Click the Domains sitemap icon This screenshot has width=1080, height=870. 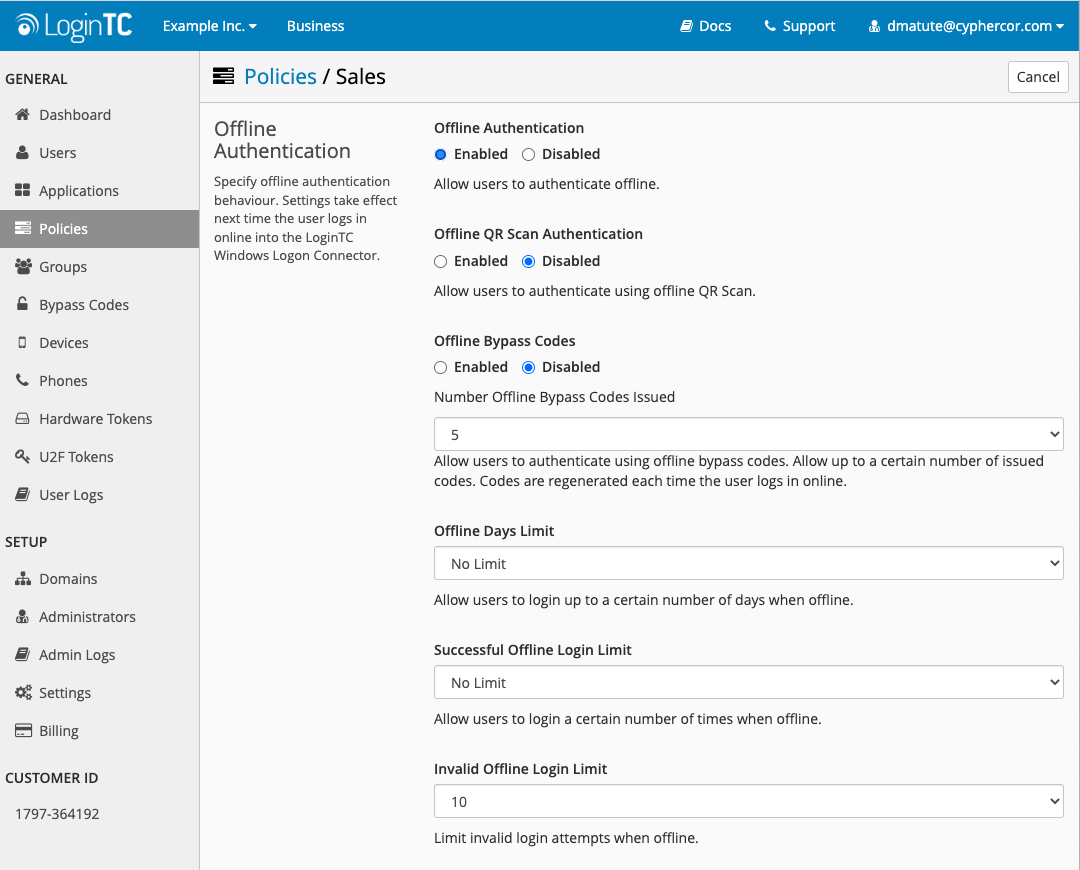click(22, 579)
